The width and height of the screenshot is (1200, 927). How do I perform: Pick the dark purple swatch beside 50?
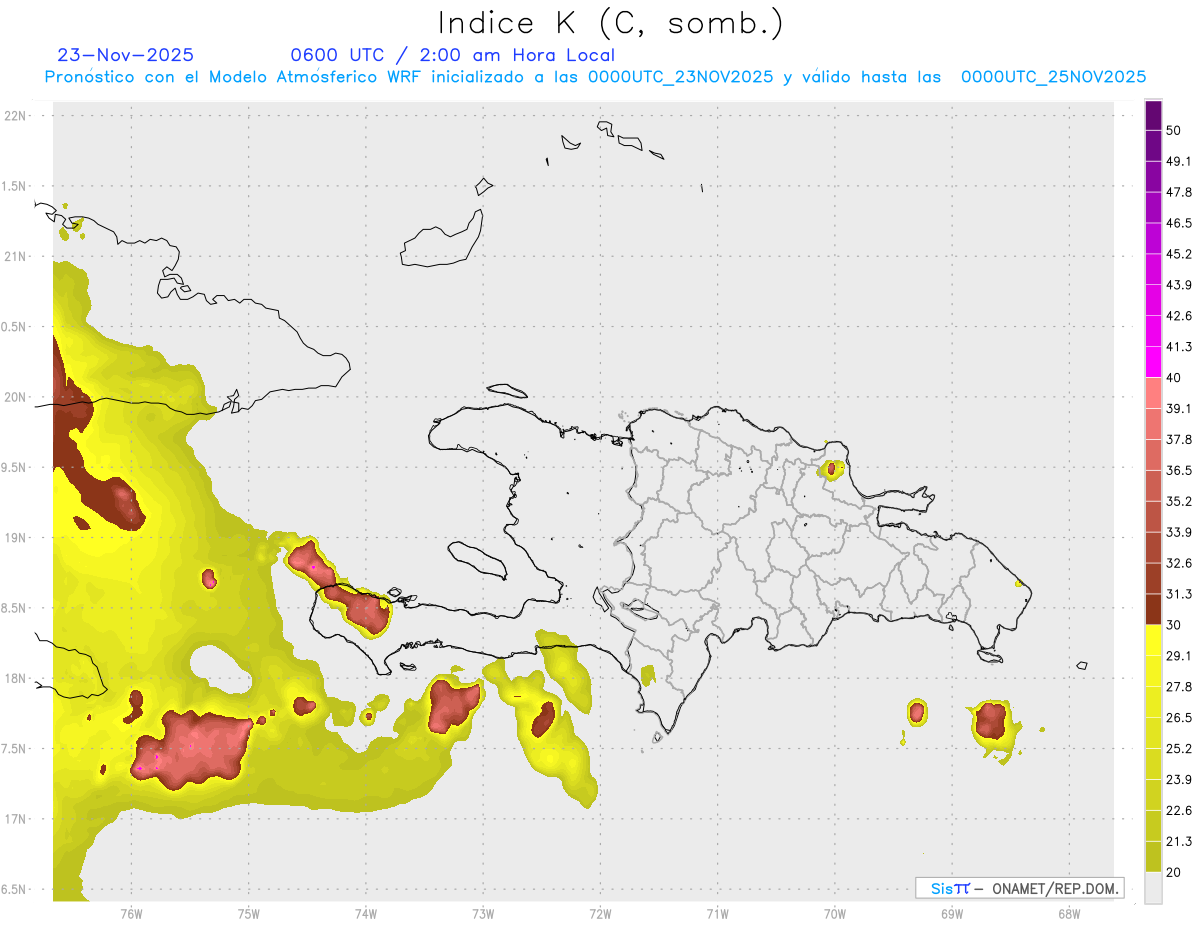(1153, 116)
